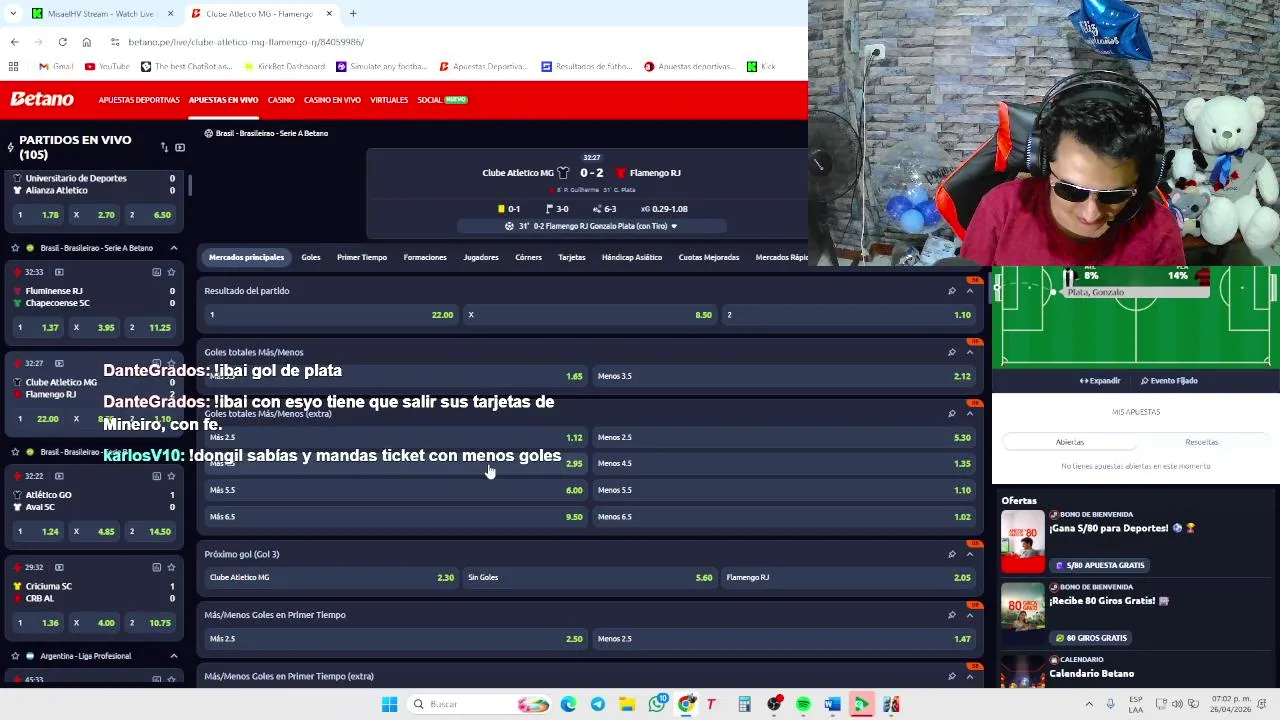Click the video stream icon in Partidos en Vivo header
Screen dimensions: 1280x720
[x=180, y=147]
